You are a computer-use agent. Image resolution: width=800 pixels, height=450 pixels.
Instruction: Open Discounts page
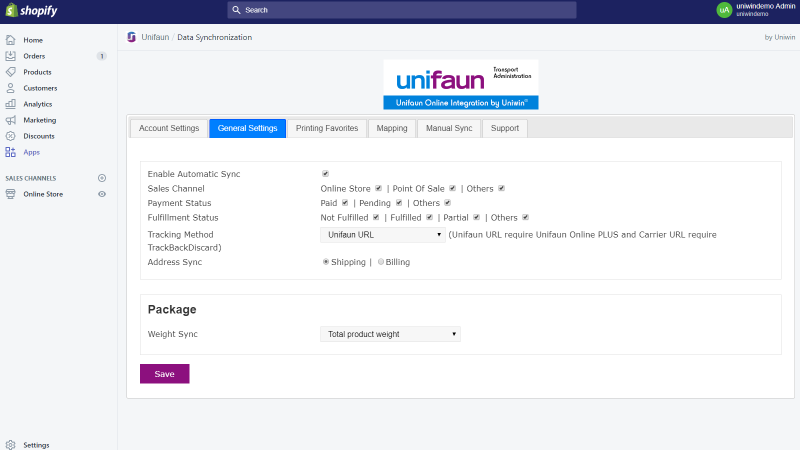[x=39, y=136]
